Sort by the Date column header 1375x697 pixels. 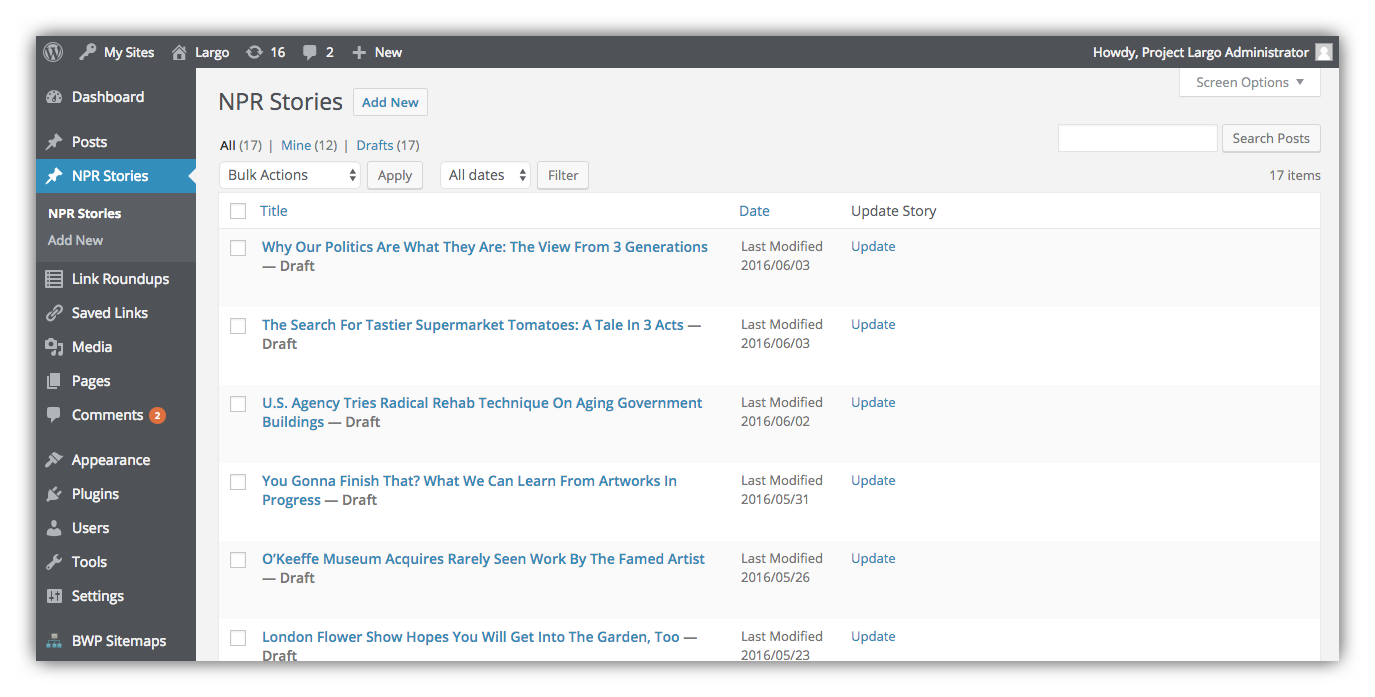pos(755,211)
